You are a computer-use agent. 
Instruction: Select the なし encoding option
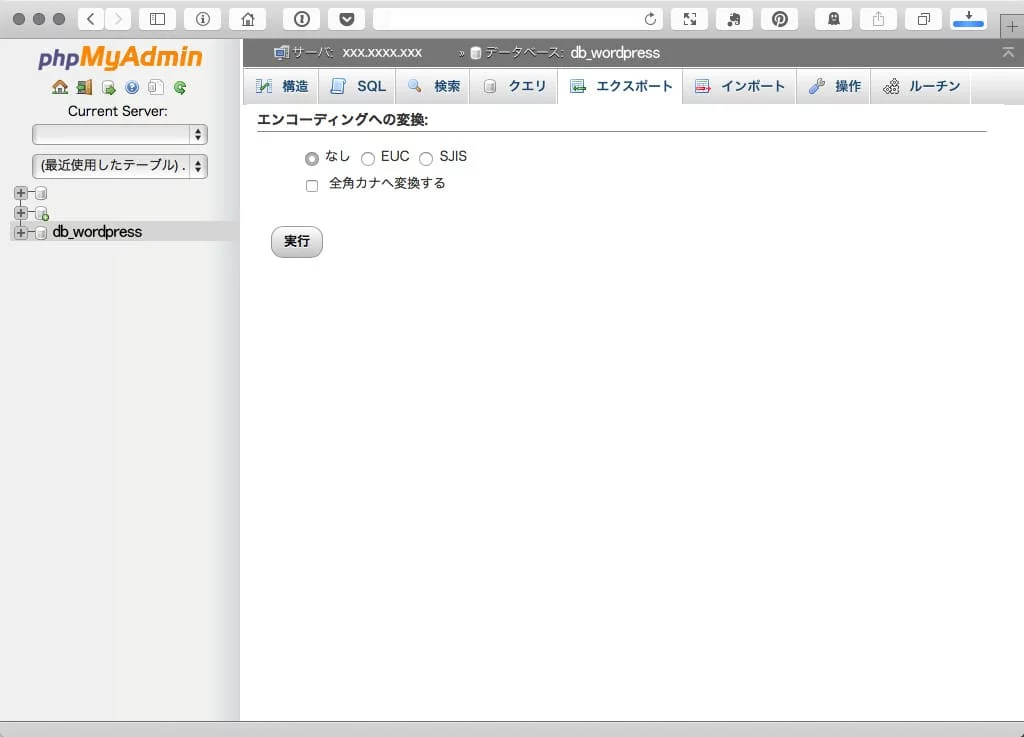point(312,159)
